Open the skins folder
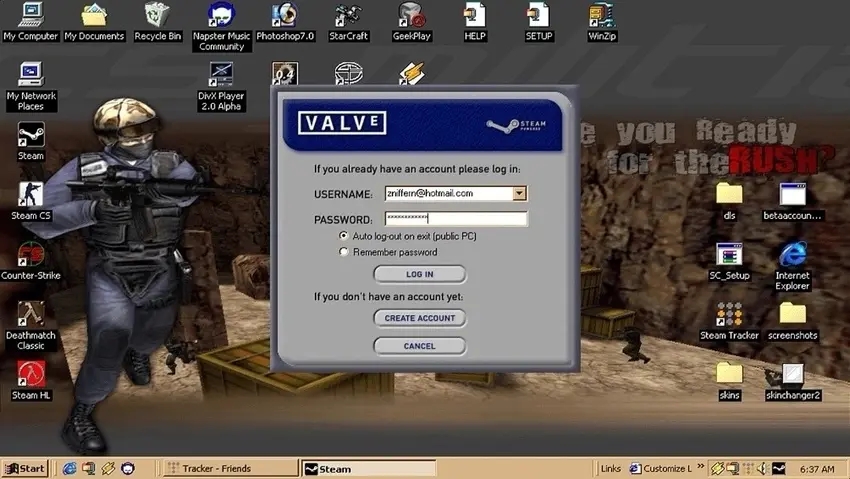The image size is (850, 479). [x=729, y=381]
